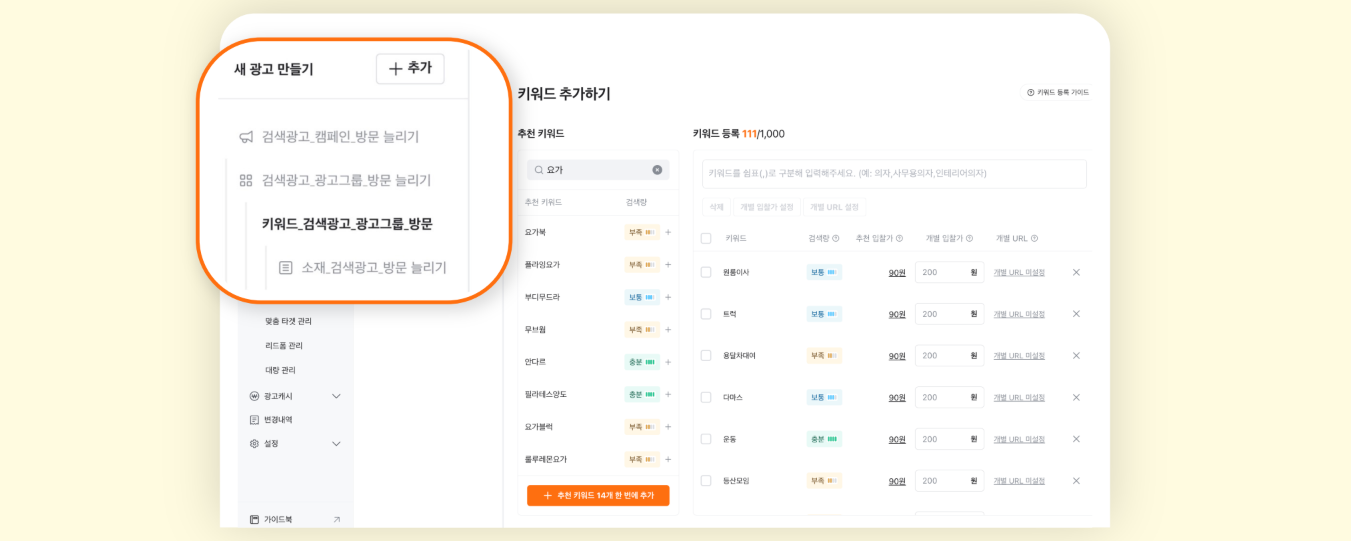The width and height of the screenshot is (1351, 541).
Task: Open 가이드북 external link arrow icon
Action: tap(336, 520)
